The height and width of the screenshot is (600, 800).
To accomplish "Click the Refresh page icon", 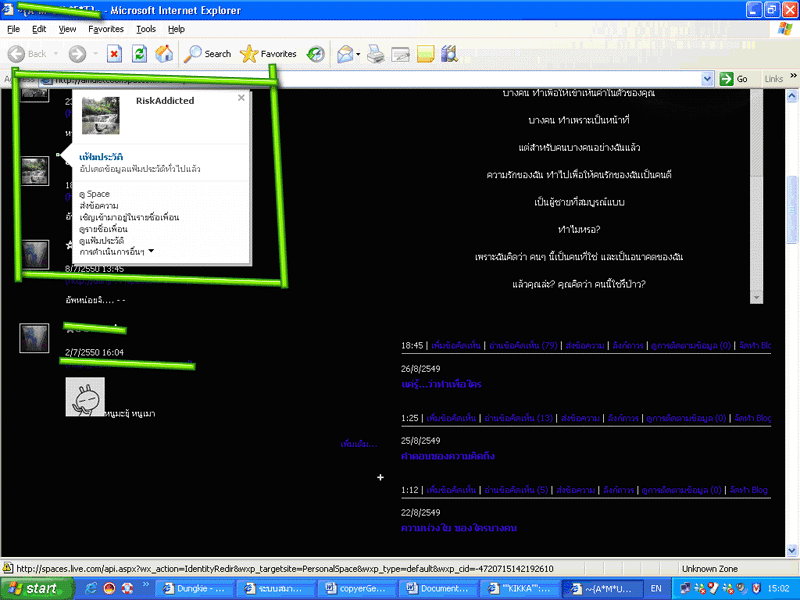I will (x=138, y=54).
